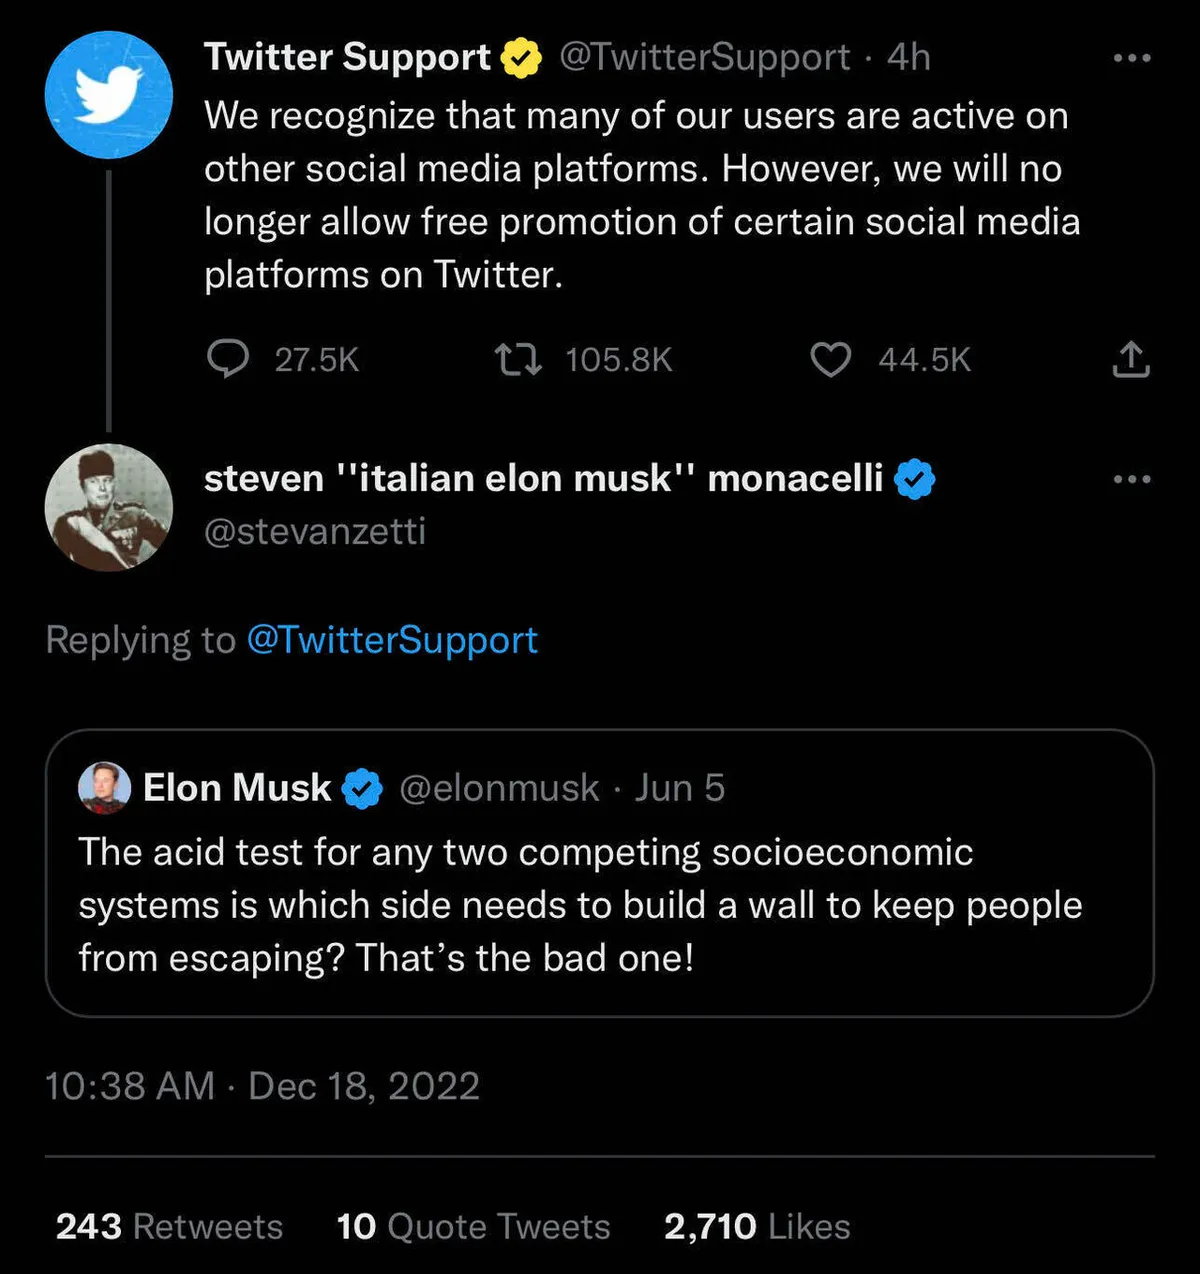Click Elon Musk's small avatar in quoted tweet
1200x1274 pixels.
[105, 788]
